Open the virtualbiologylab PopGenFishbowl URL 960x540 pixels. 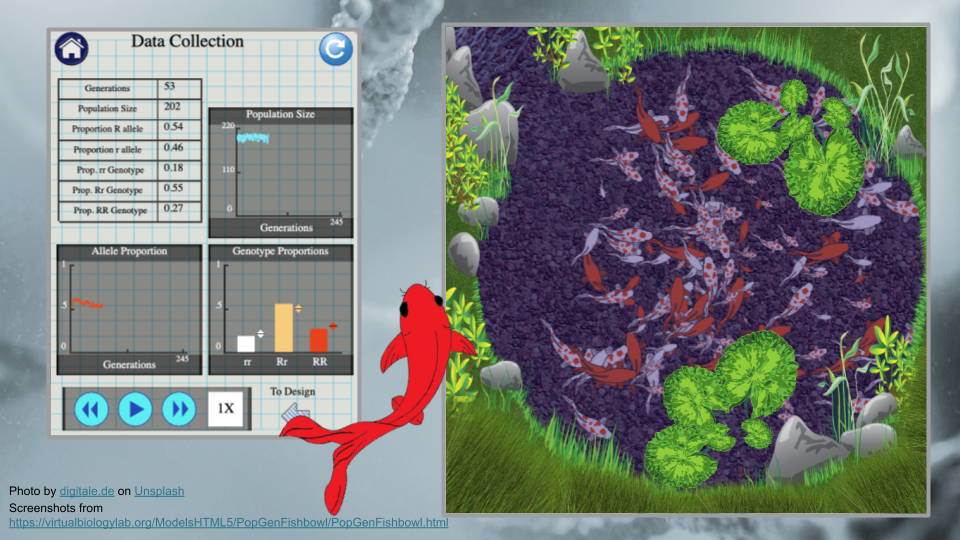click(x=228, y=523)
